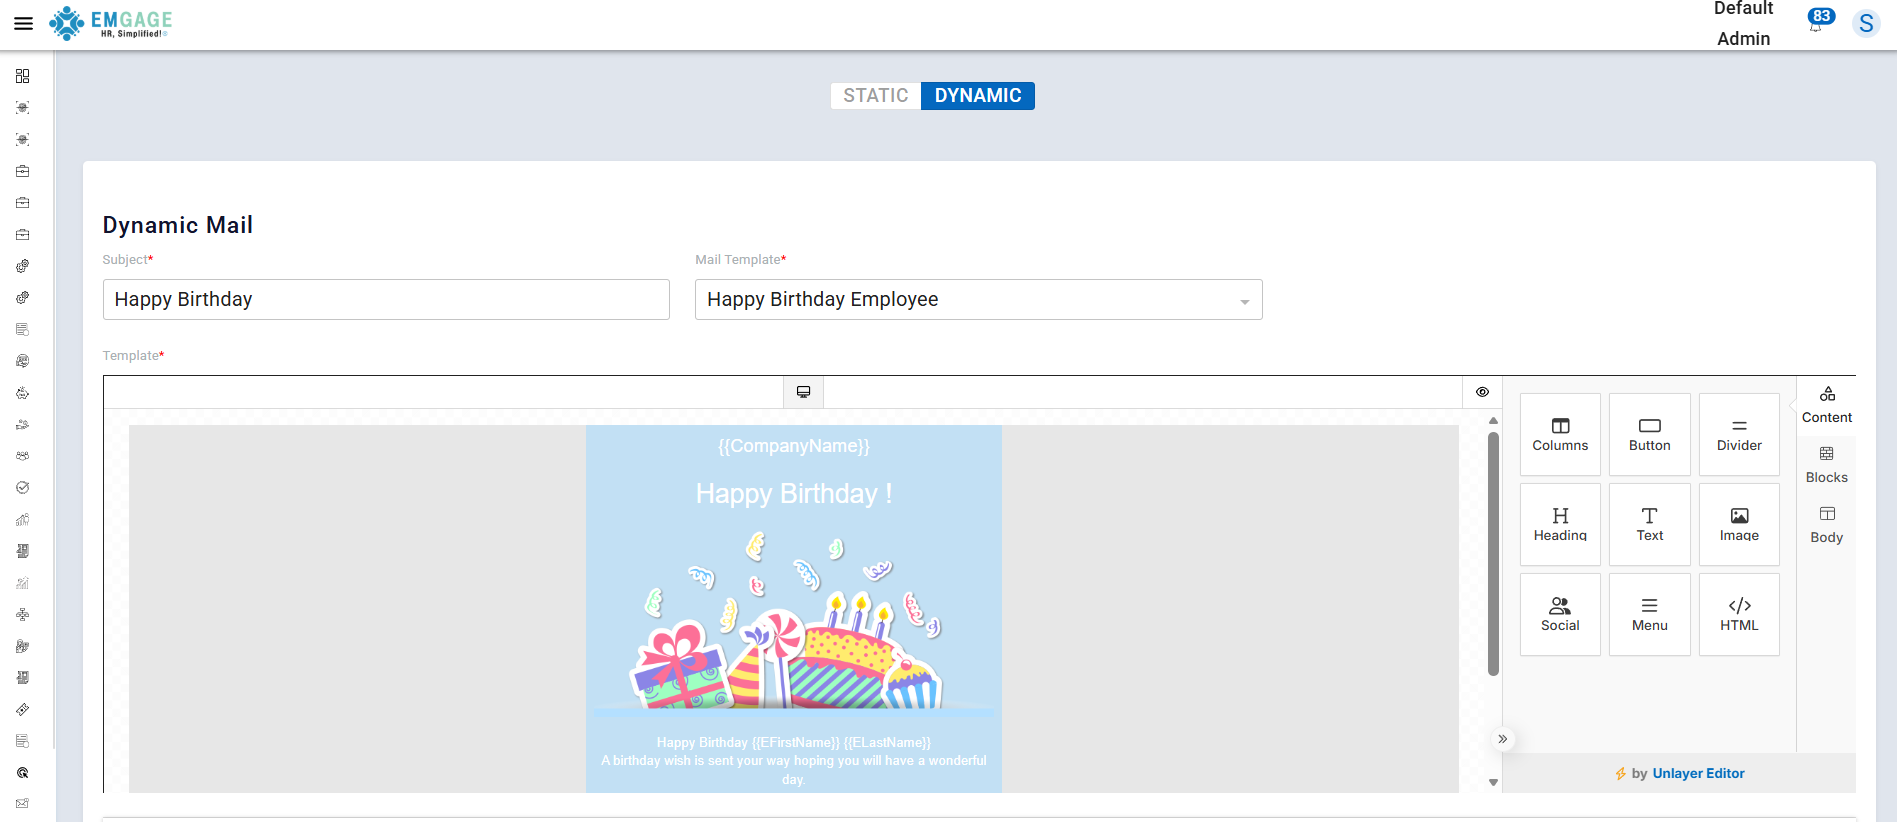The height and width of the screenshot is (822, 1897).
Task: Open the Blocks tab in editor
Action: 1827,465
